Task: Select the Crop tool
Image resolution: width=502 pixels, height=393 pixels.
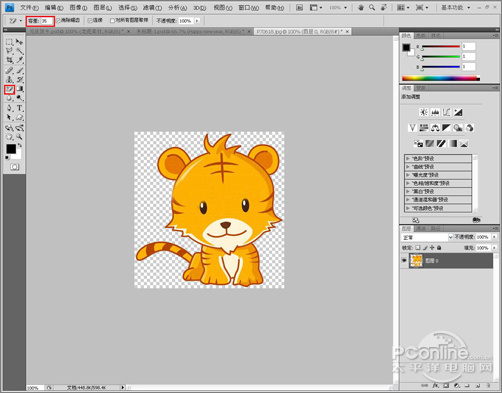Action: pyautogui.click(x=9, y=60)
